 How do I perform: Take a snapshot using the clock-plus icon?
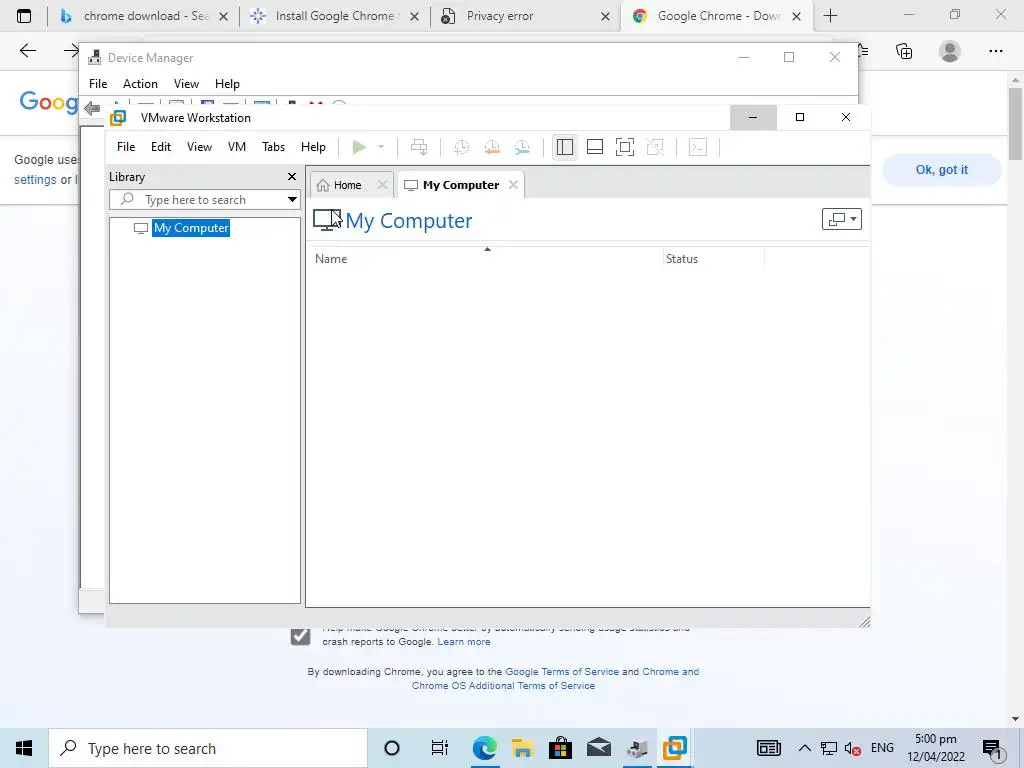click(462, 147)
